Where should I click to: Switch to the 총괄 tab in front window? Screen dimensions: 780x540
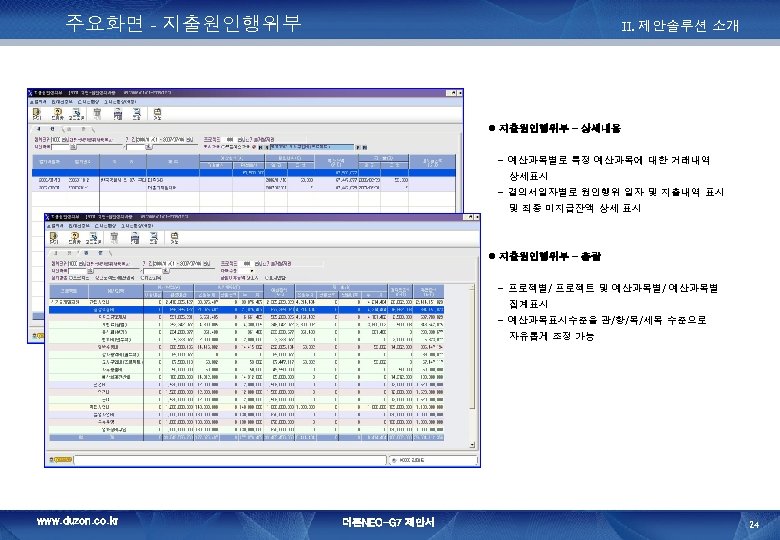point(95,253)
